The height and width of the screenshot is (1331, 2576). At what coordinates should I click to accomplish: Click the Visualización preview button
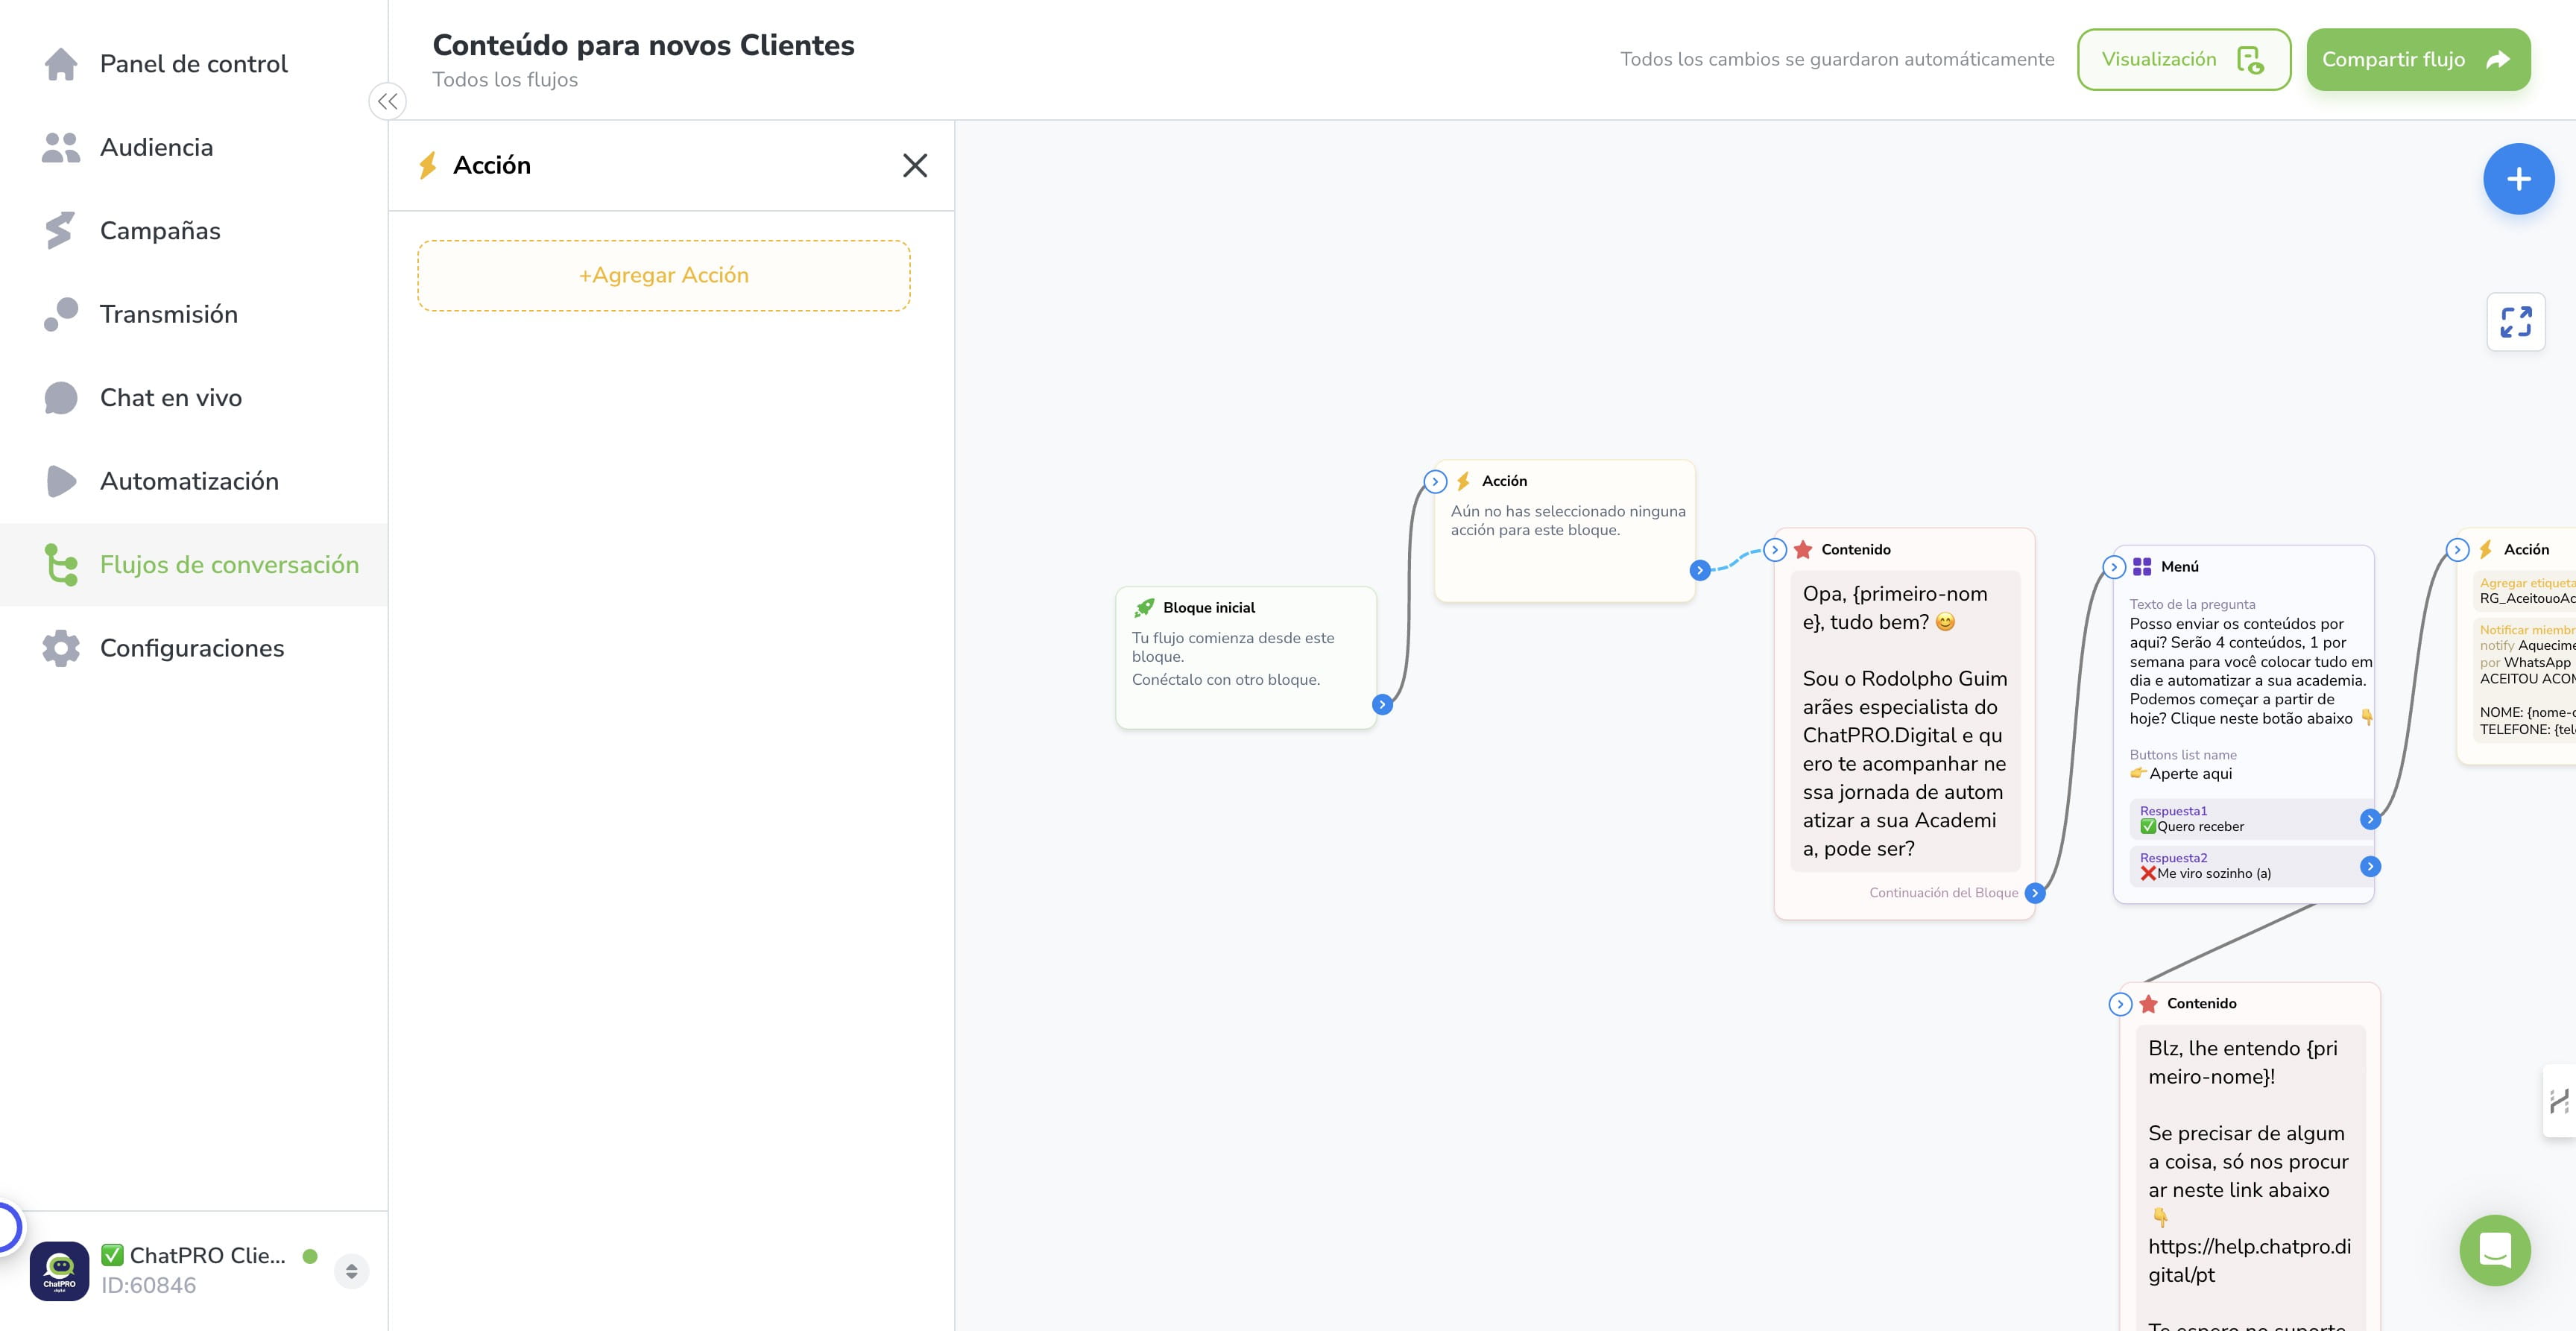[x=2183, y=59]
